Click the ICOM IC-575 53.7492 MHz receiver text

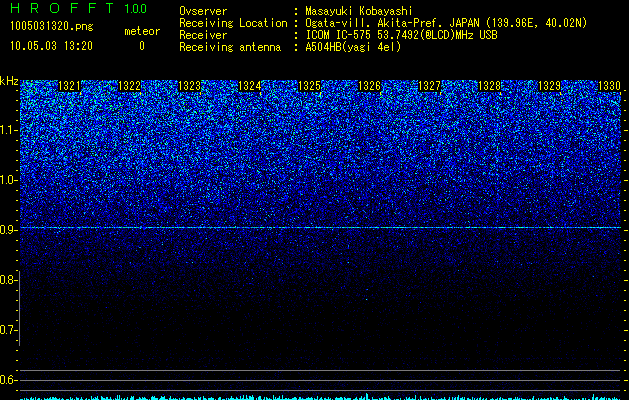[x=401, y=35]
